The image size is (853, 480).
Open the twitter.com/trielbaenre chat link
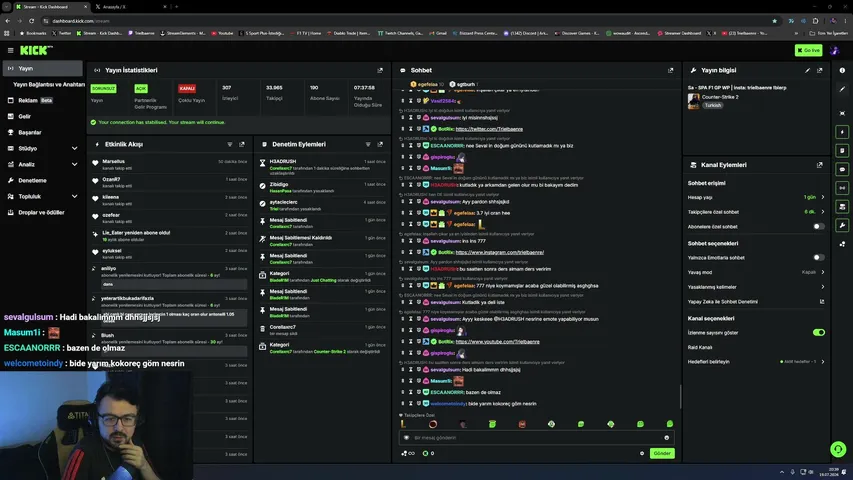[x=489, y=129]
